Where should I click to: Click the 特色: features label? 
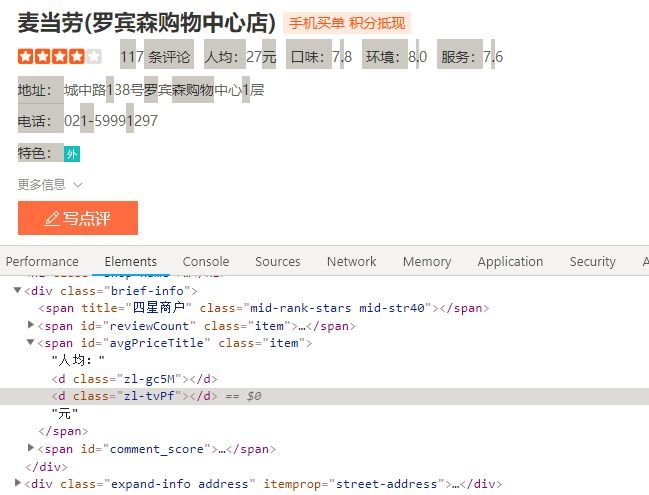pyautogui.click(x=35, y=154)
